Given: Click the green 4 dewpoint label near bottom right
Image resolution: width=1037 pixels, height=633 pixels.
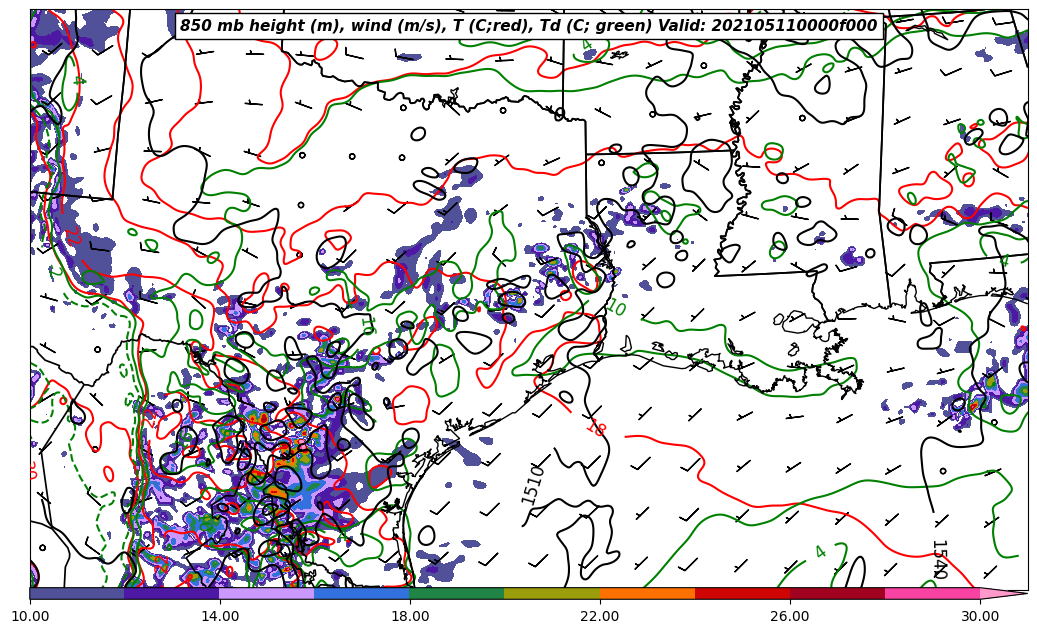Looking at the screenshot, I should click(820, 551).
